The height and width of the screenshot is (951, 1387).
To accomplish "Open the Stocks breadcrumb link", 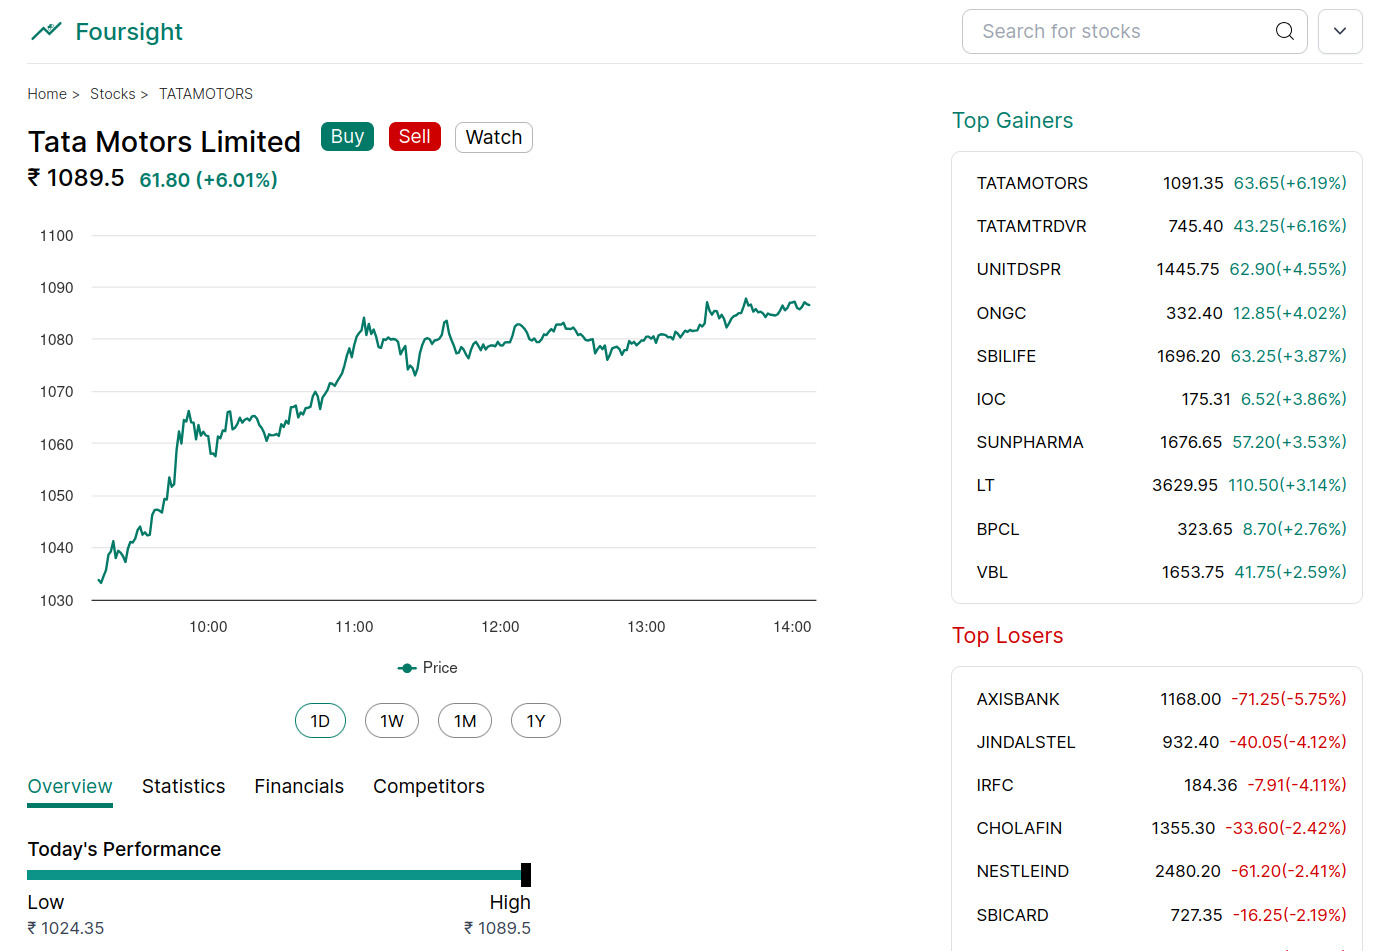I will (x=113, y=93).
